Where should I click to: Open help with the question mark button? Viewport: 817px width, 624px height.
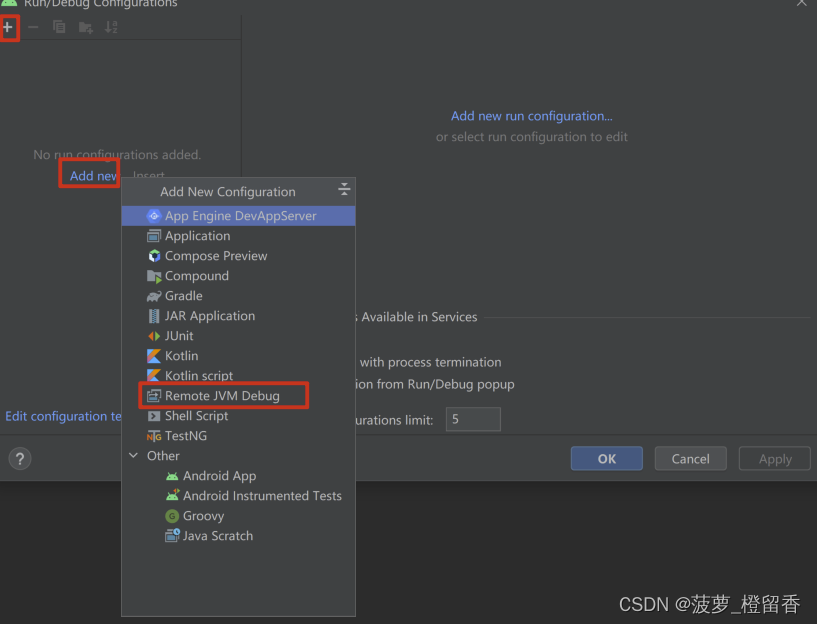20,459
